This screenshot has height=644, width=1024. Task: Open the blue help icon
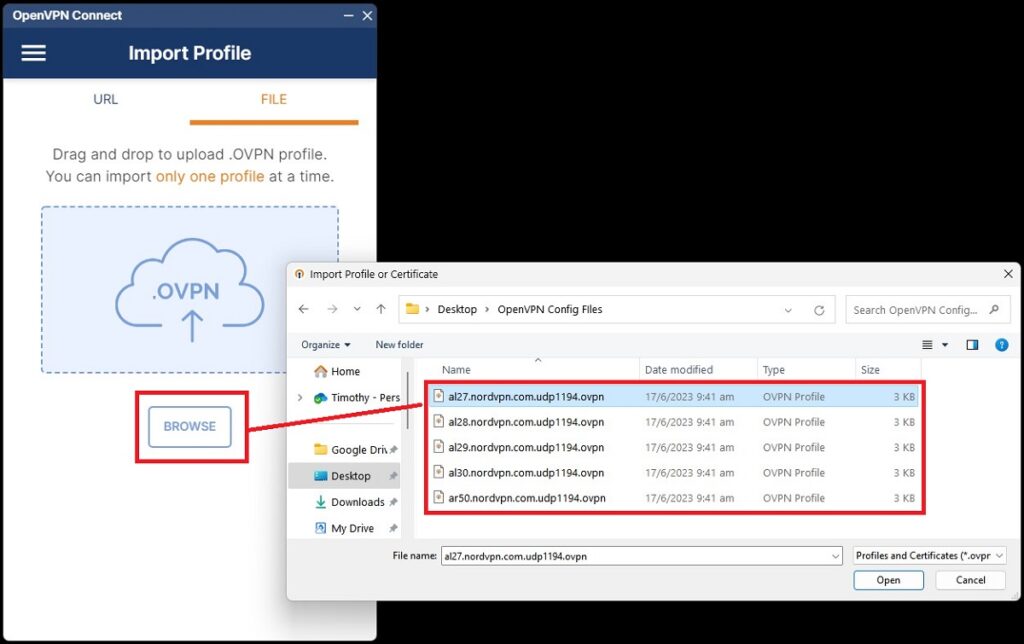pos(1001,345)
